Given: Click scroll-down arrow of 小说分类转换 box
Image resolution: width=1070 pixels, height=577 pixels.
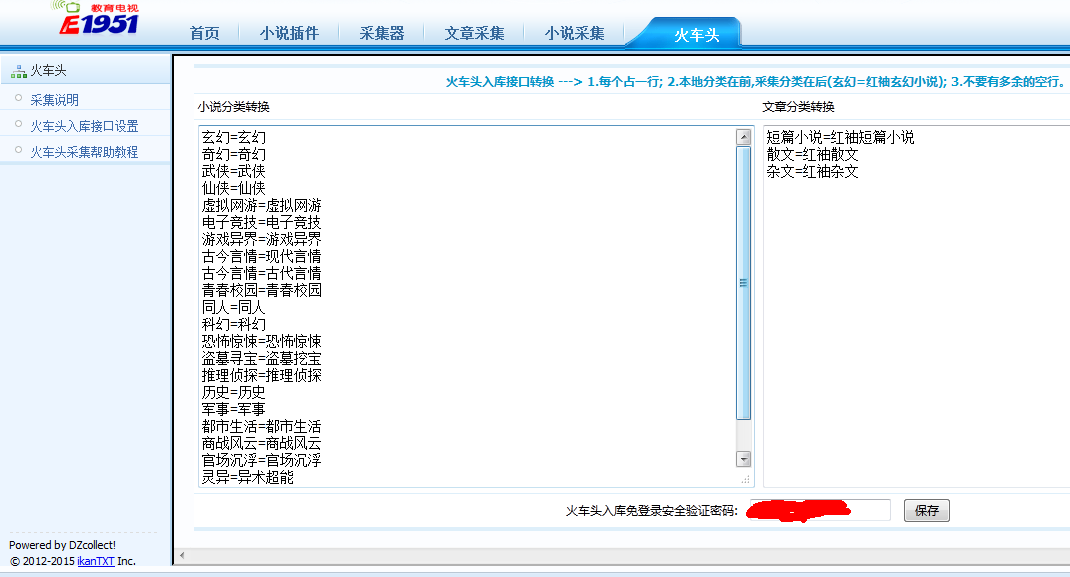Looking at the screenshot, I should point(744,459).
